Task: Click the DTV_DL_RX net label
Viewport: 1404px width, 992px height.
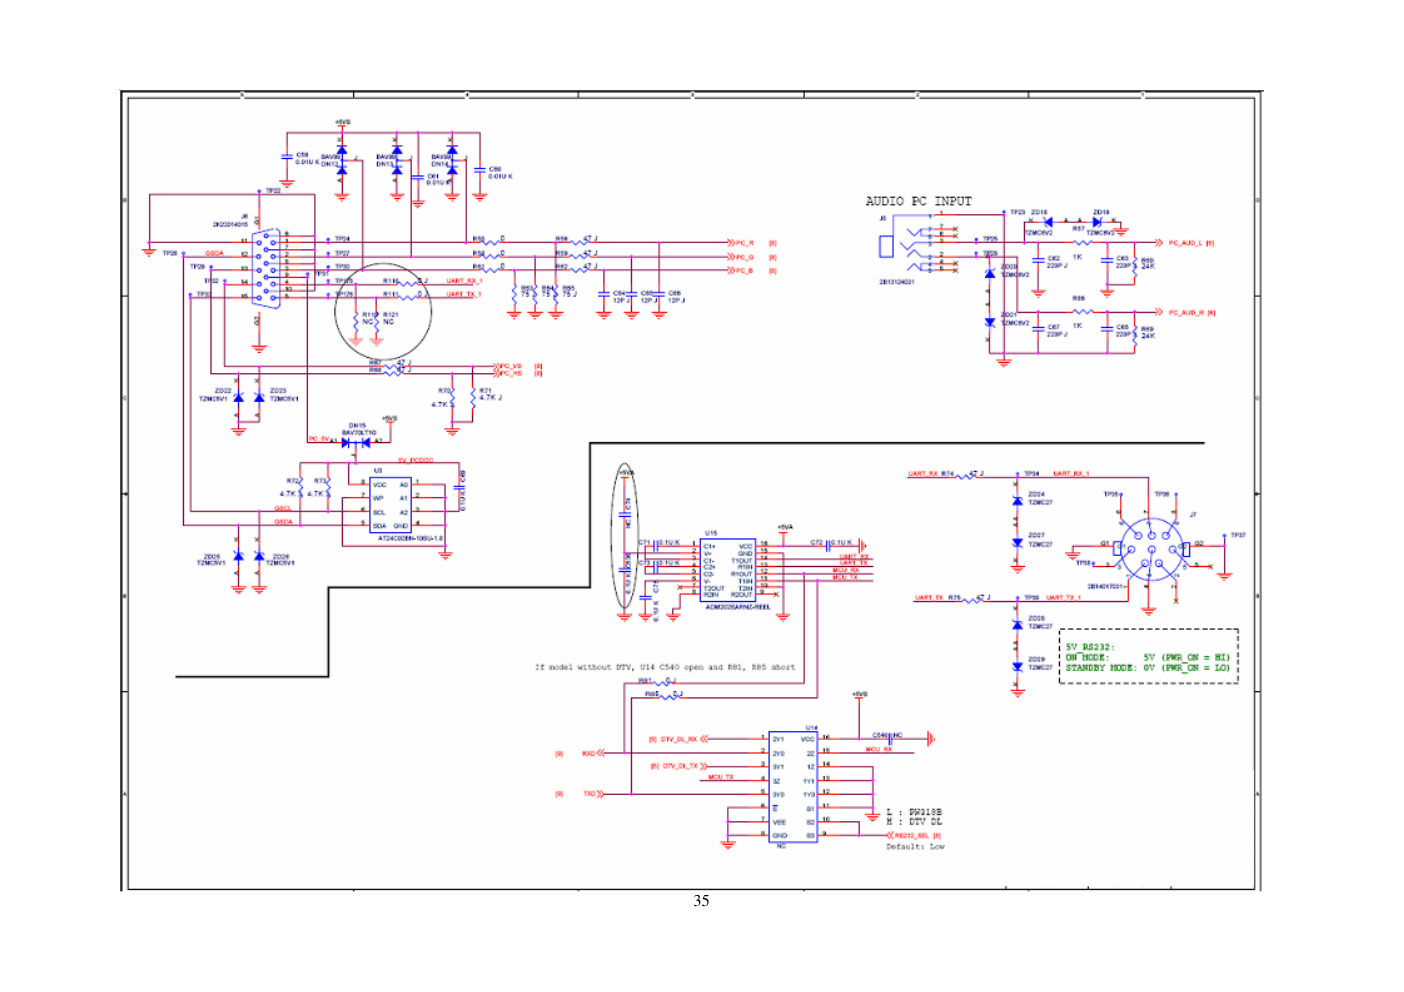Action: pos(678,739)
